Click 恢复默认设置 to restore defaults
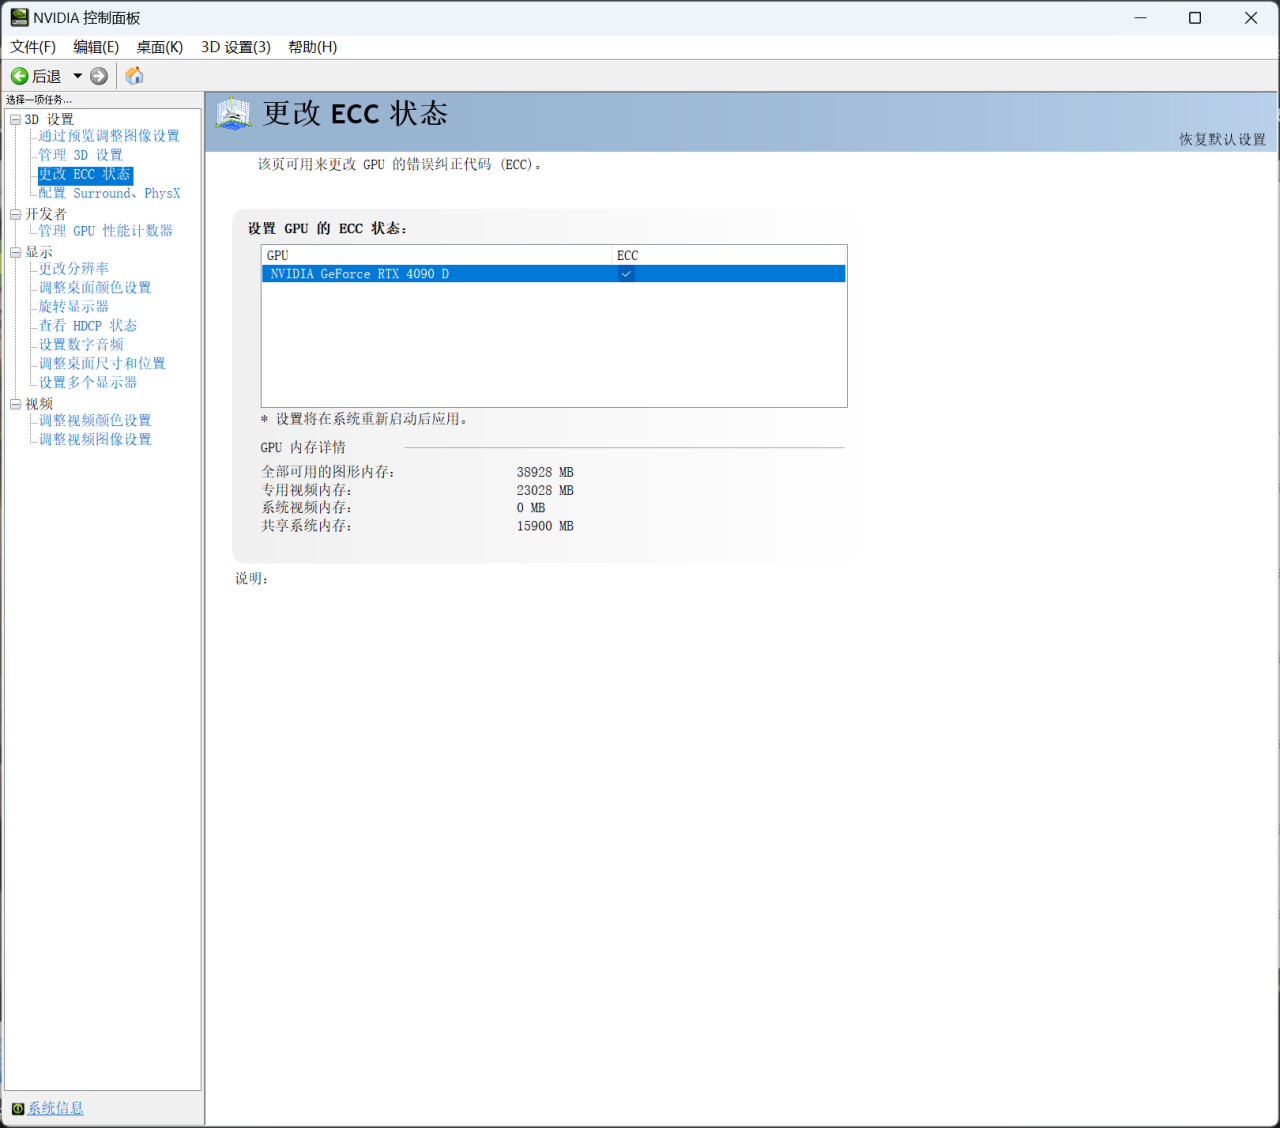 click(1222, 140)
